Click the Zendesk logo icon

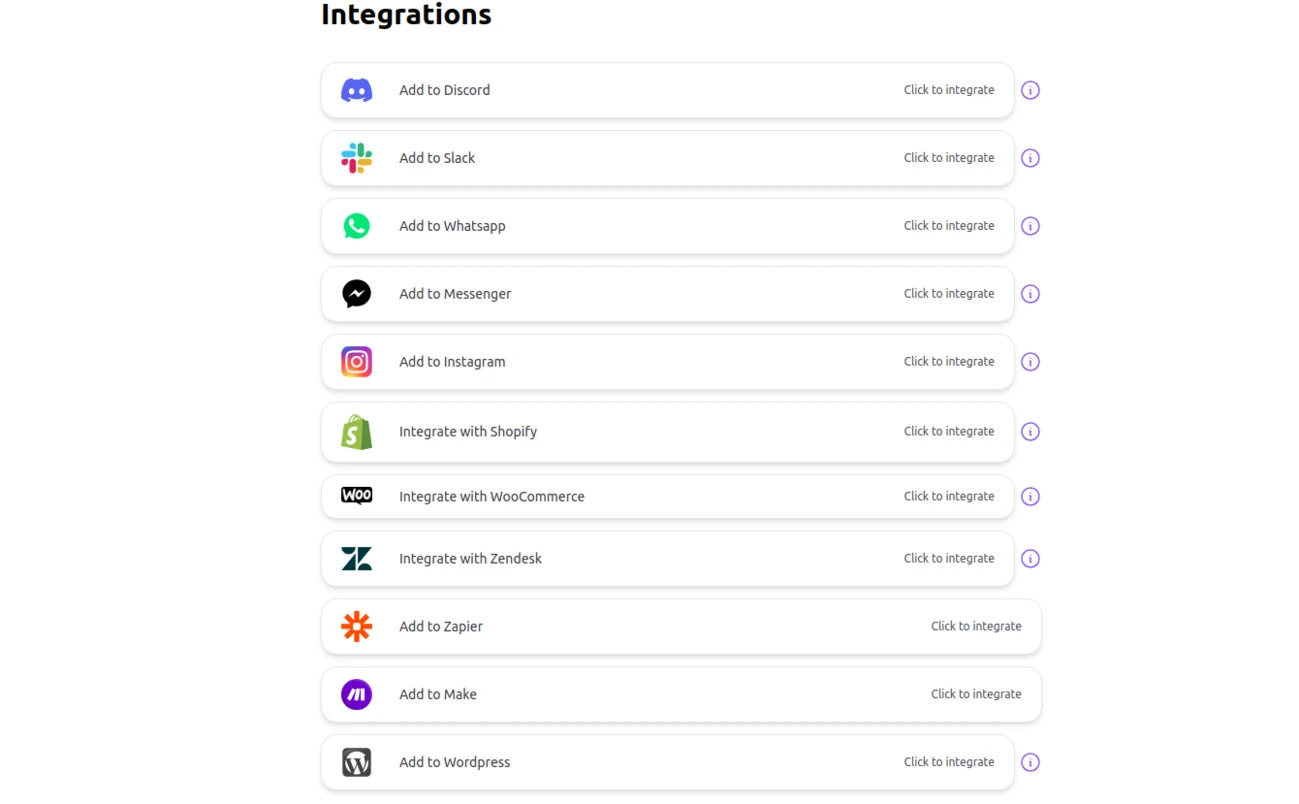pos(356,558)
